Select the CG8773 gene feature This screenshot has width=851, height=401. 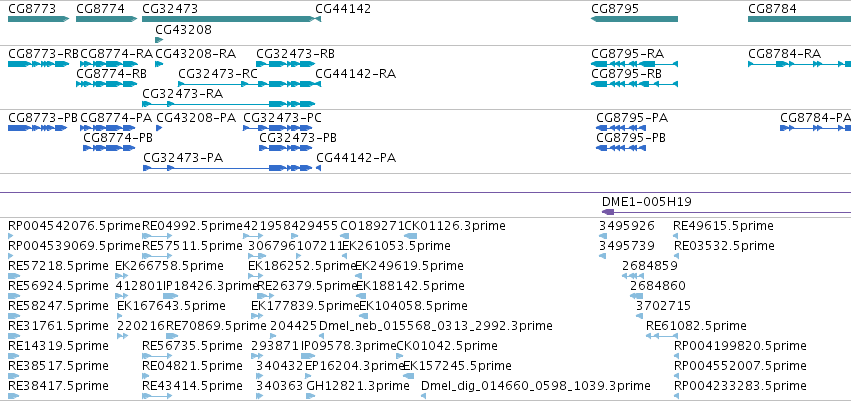(39, 19)
